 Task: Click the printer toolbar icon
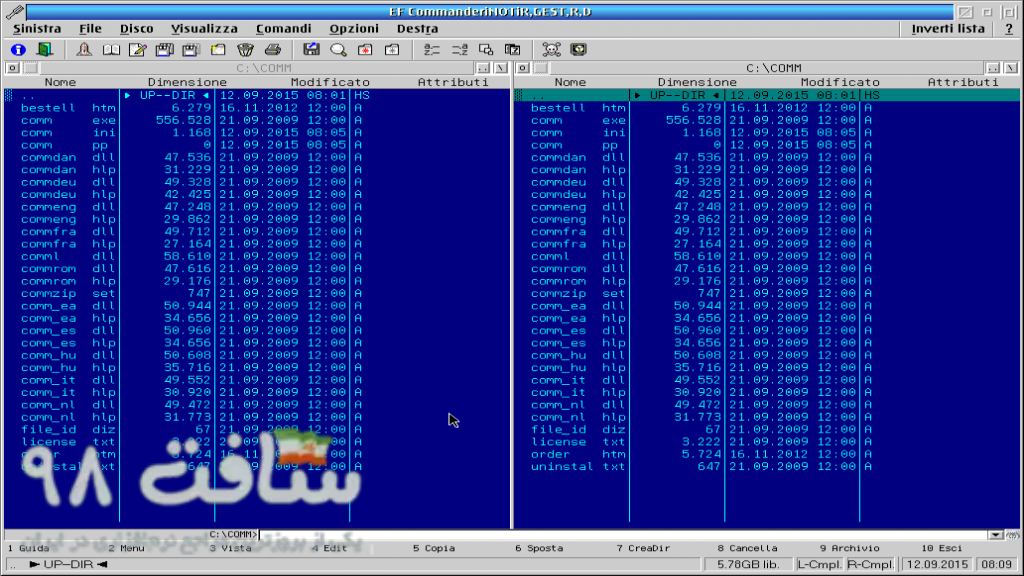click(x=272, y=50)
